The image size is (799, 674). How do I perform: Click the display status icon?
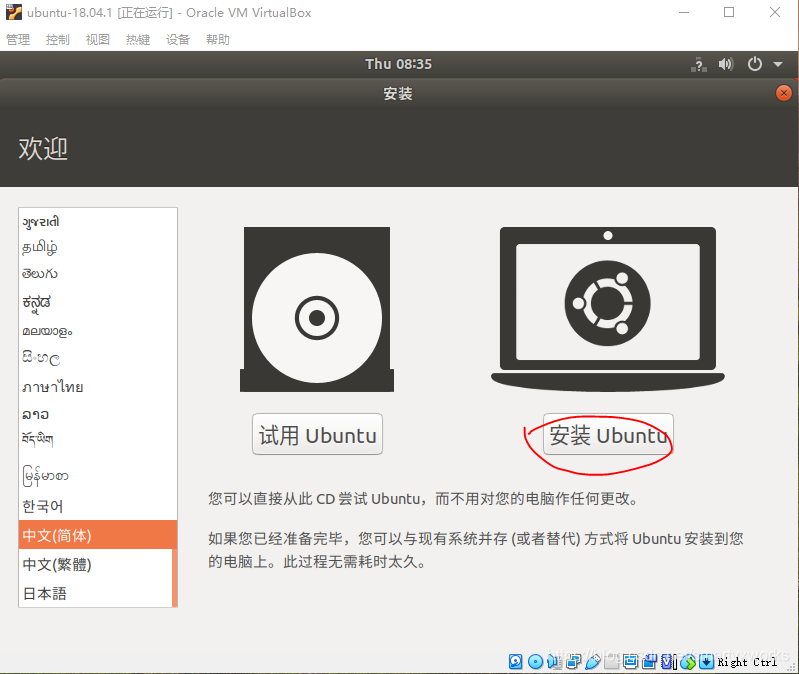click(x=630, y=661)
